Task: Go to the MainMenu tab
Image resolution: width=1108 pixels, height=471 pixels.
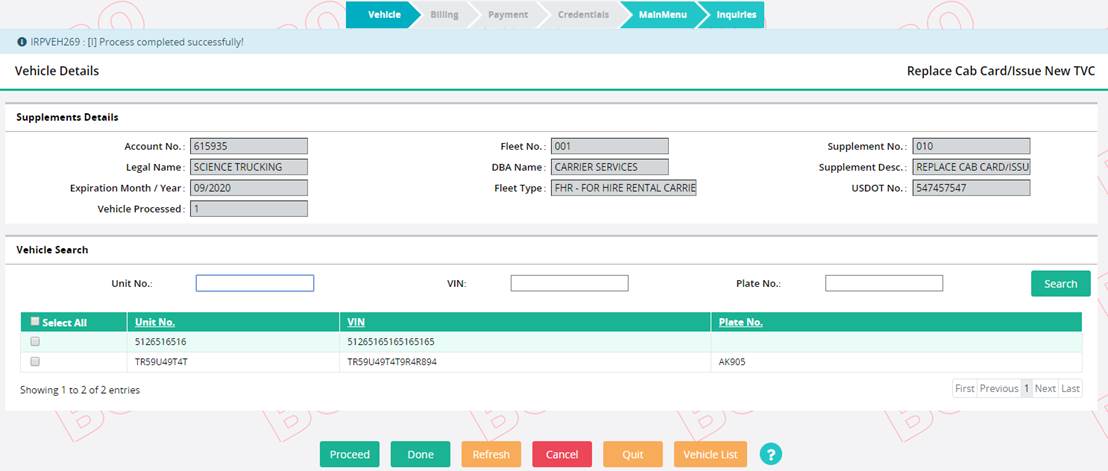Action: pos(662,15)
